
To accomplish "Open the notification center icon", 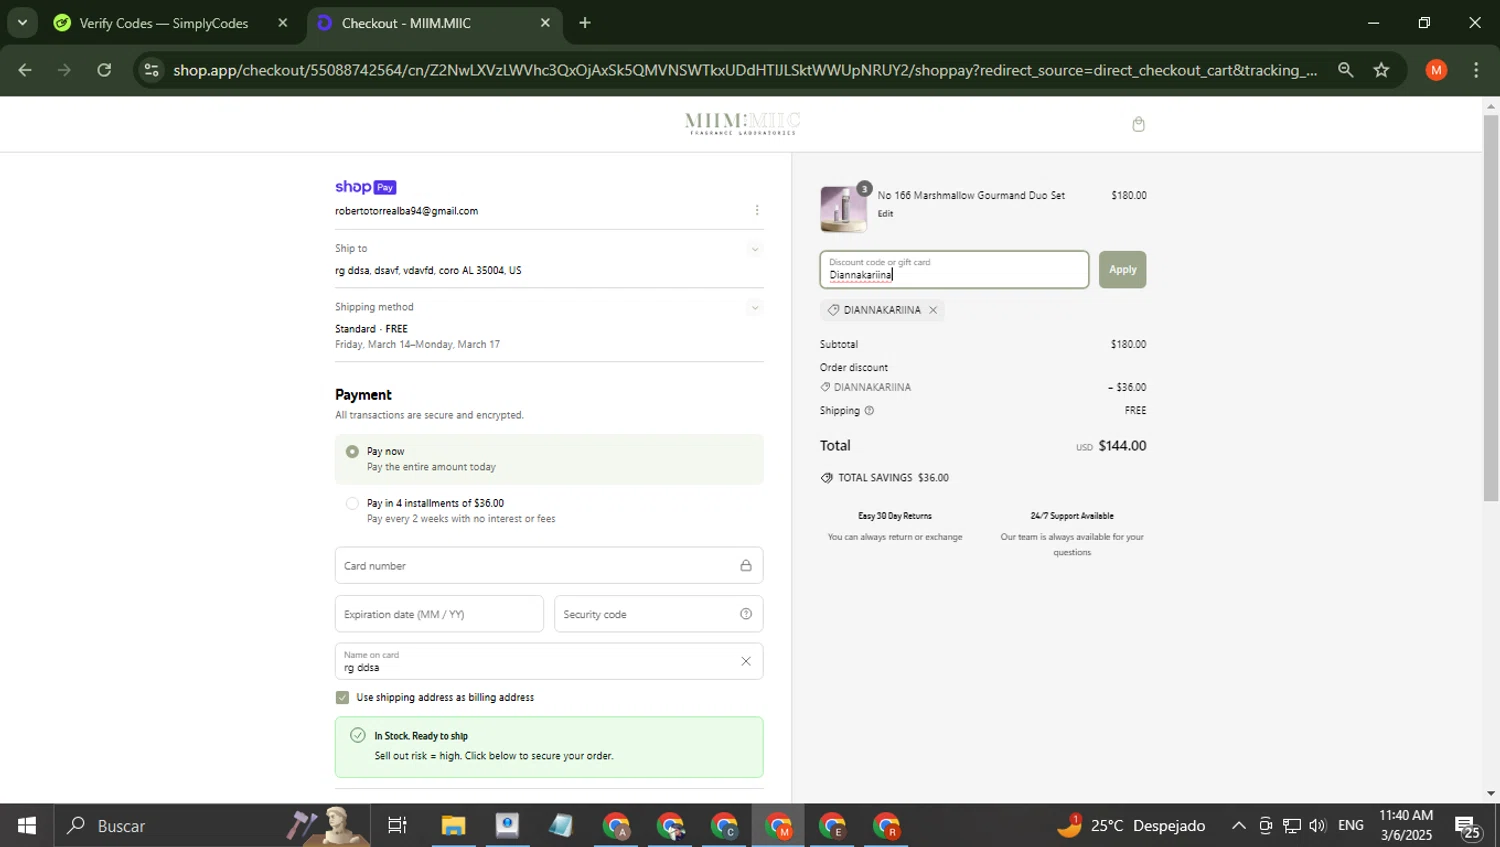I will (1468, 826).
